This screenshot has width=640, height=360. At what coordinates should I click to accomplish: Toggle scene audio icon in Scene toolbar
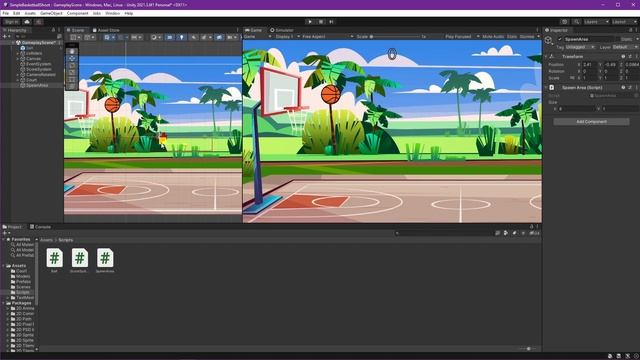(193, 37)
